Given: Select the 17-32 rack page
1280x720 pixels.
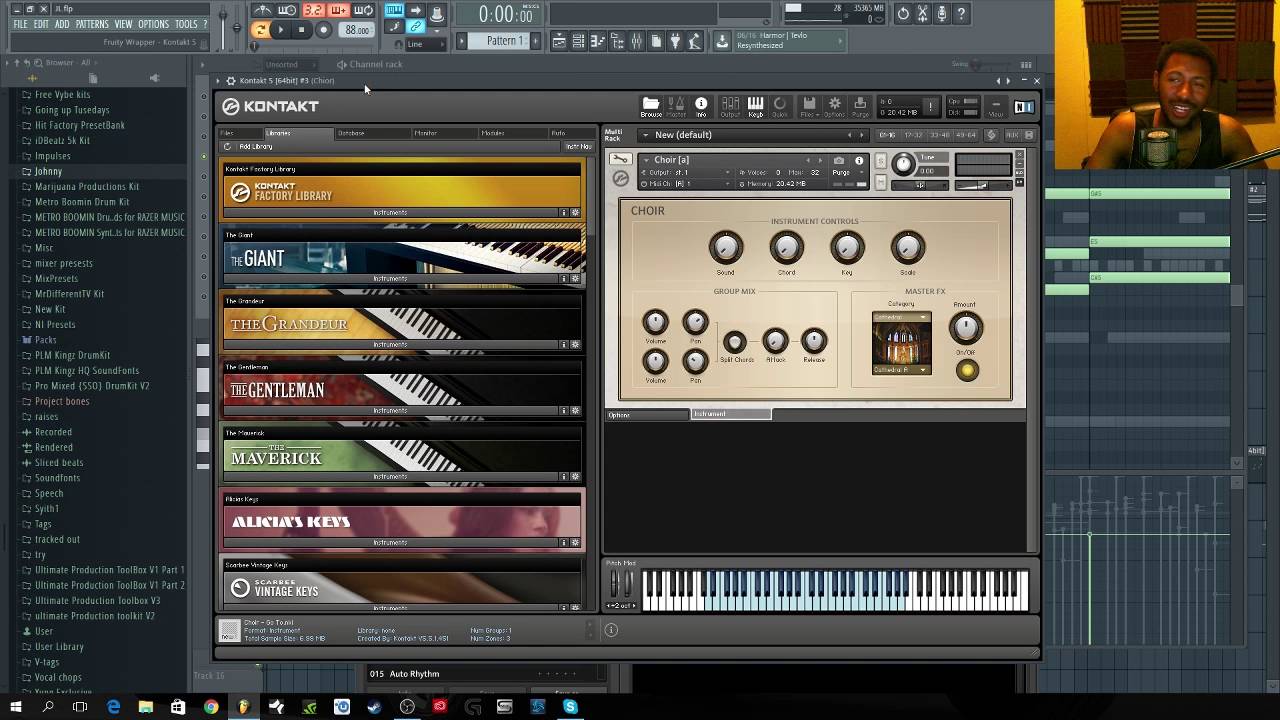Looking at the screenshot, I should [913, 135].
